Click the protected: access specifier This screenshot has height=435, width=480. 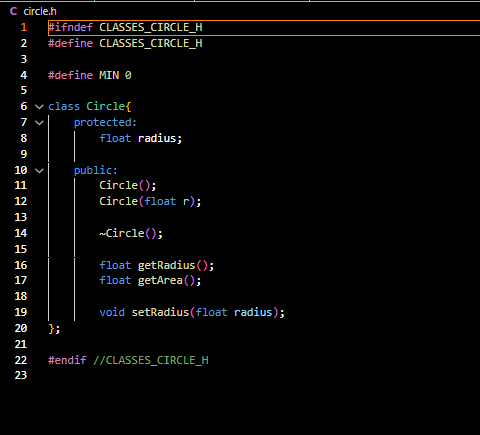tap(105, 123)
